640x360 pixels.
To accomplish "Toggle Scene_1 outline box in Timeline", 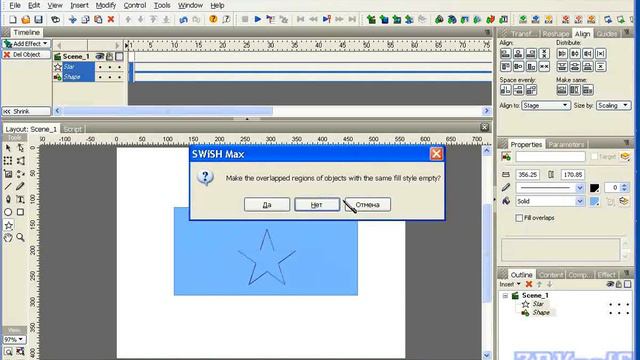I will [119, 56].
